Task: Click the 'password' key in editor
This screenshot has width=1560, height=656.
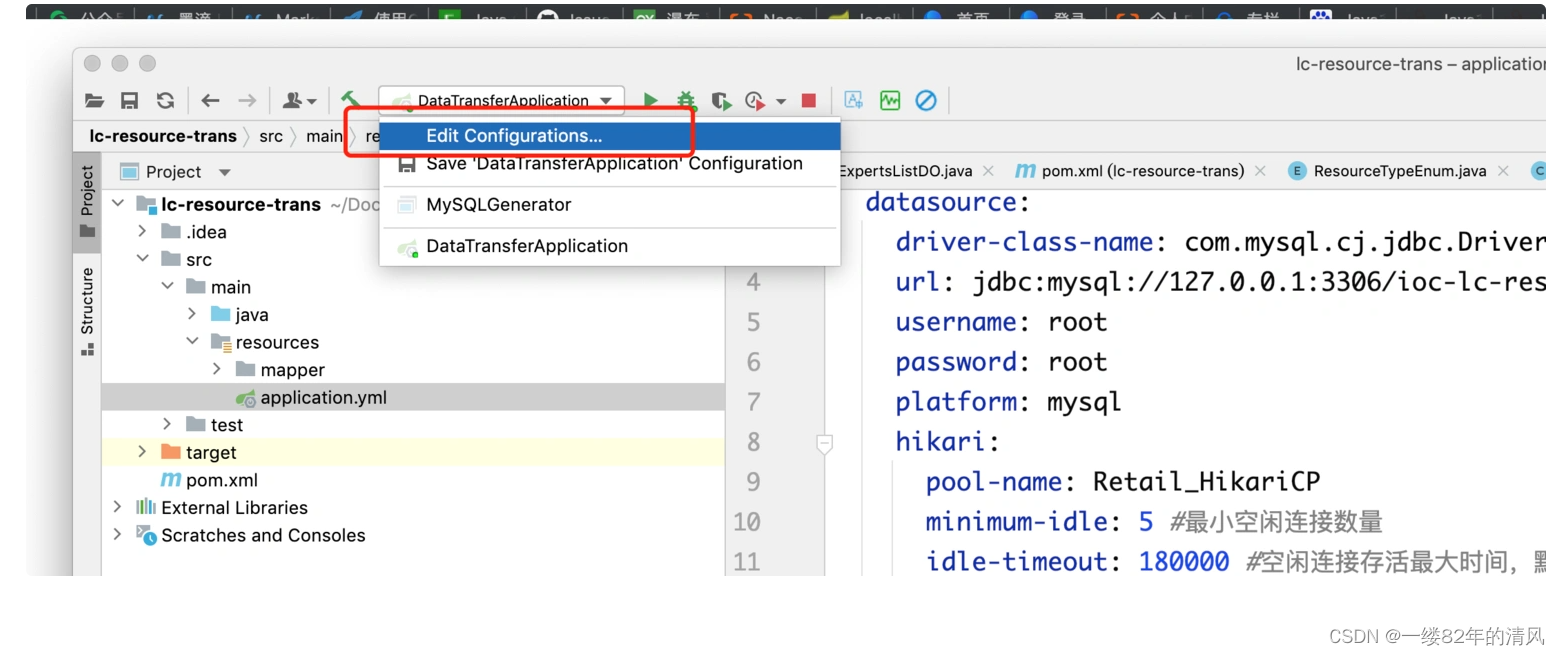Action: pos(956,363)
